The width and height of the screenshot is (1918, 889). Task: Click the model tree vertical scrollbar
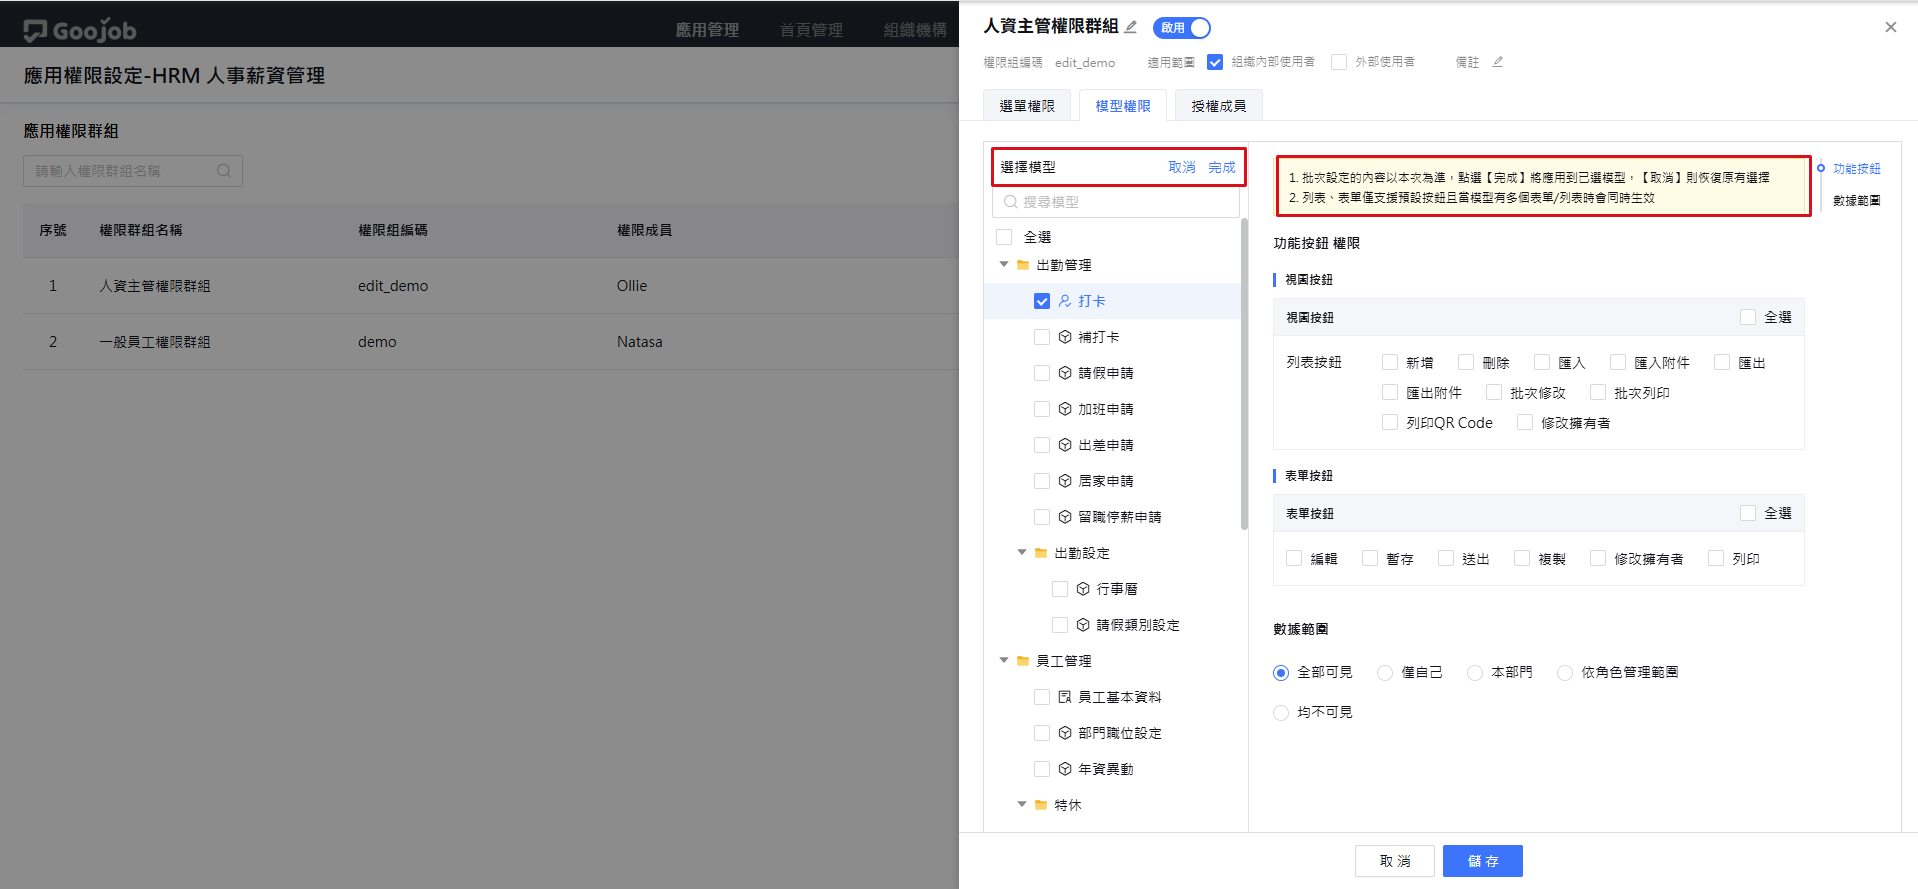1244,373
